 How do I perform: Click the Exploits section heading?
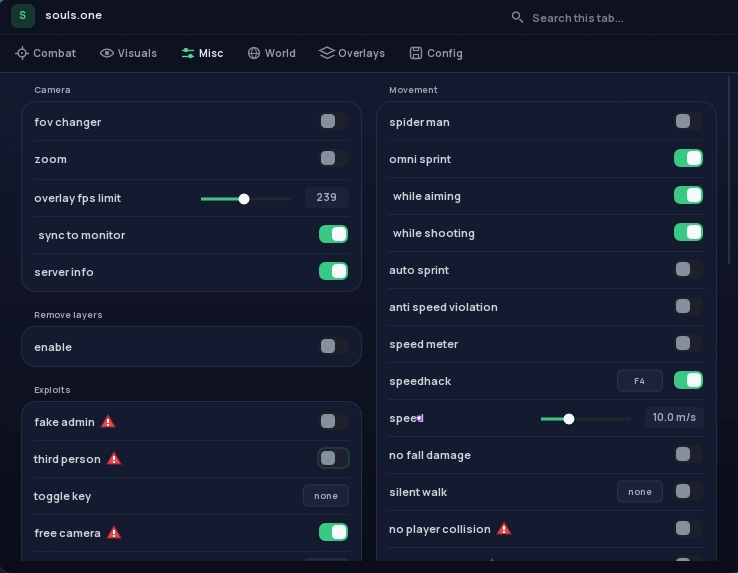pyautogui.click(x=52, y=390)
